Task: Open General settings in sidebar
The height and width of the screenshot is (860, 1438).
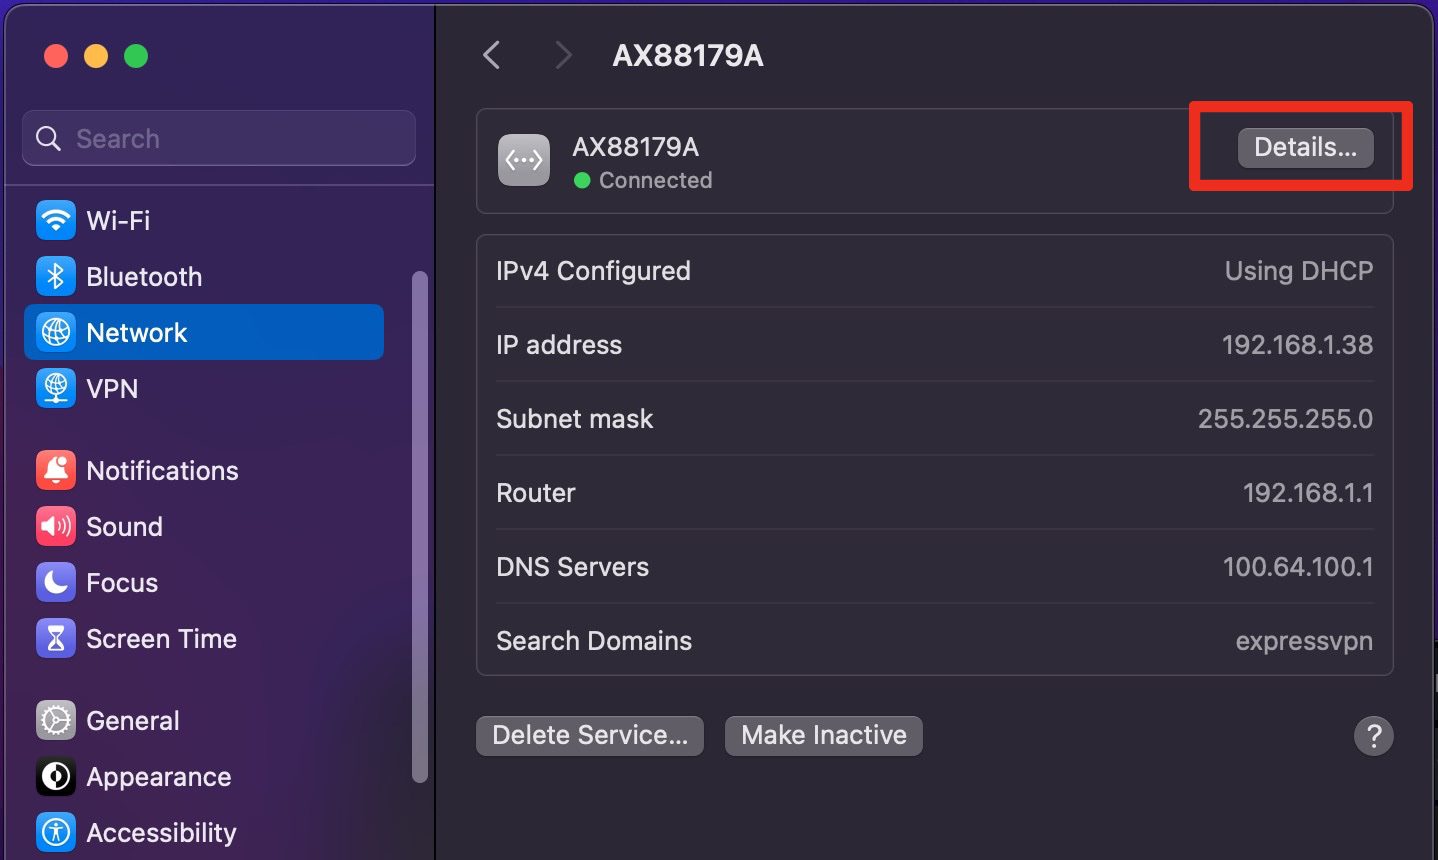Action: 132,720
